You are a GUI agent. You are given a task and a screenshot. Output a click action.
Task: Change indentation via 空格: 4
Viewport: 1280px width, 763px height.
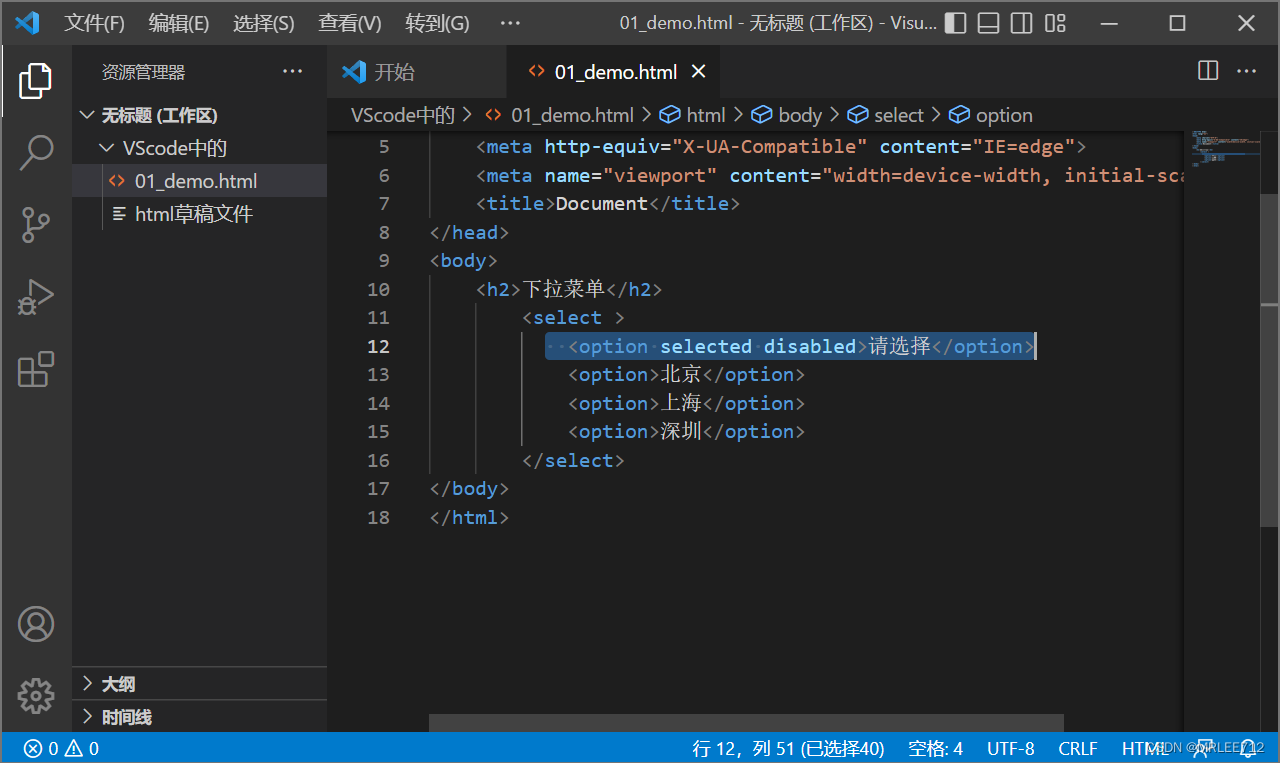[x=936, y=748]
